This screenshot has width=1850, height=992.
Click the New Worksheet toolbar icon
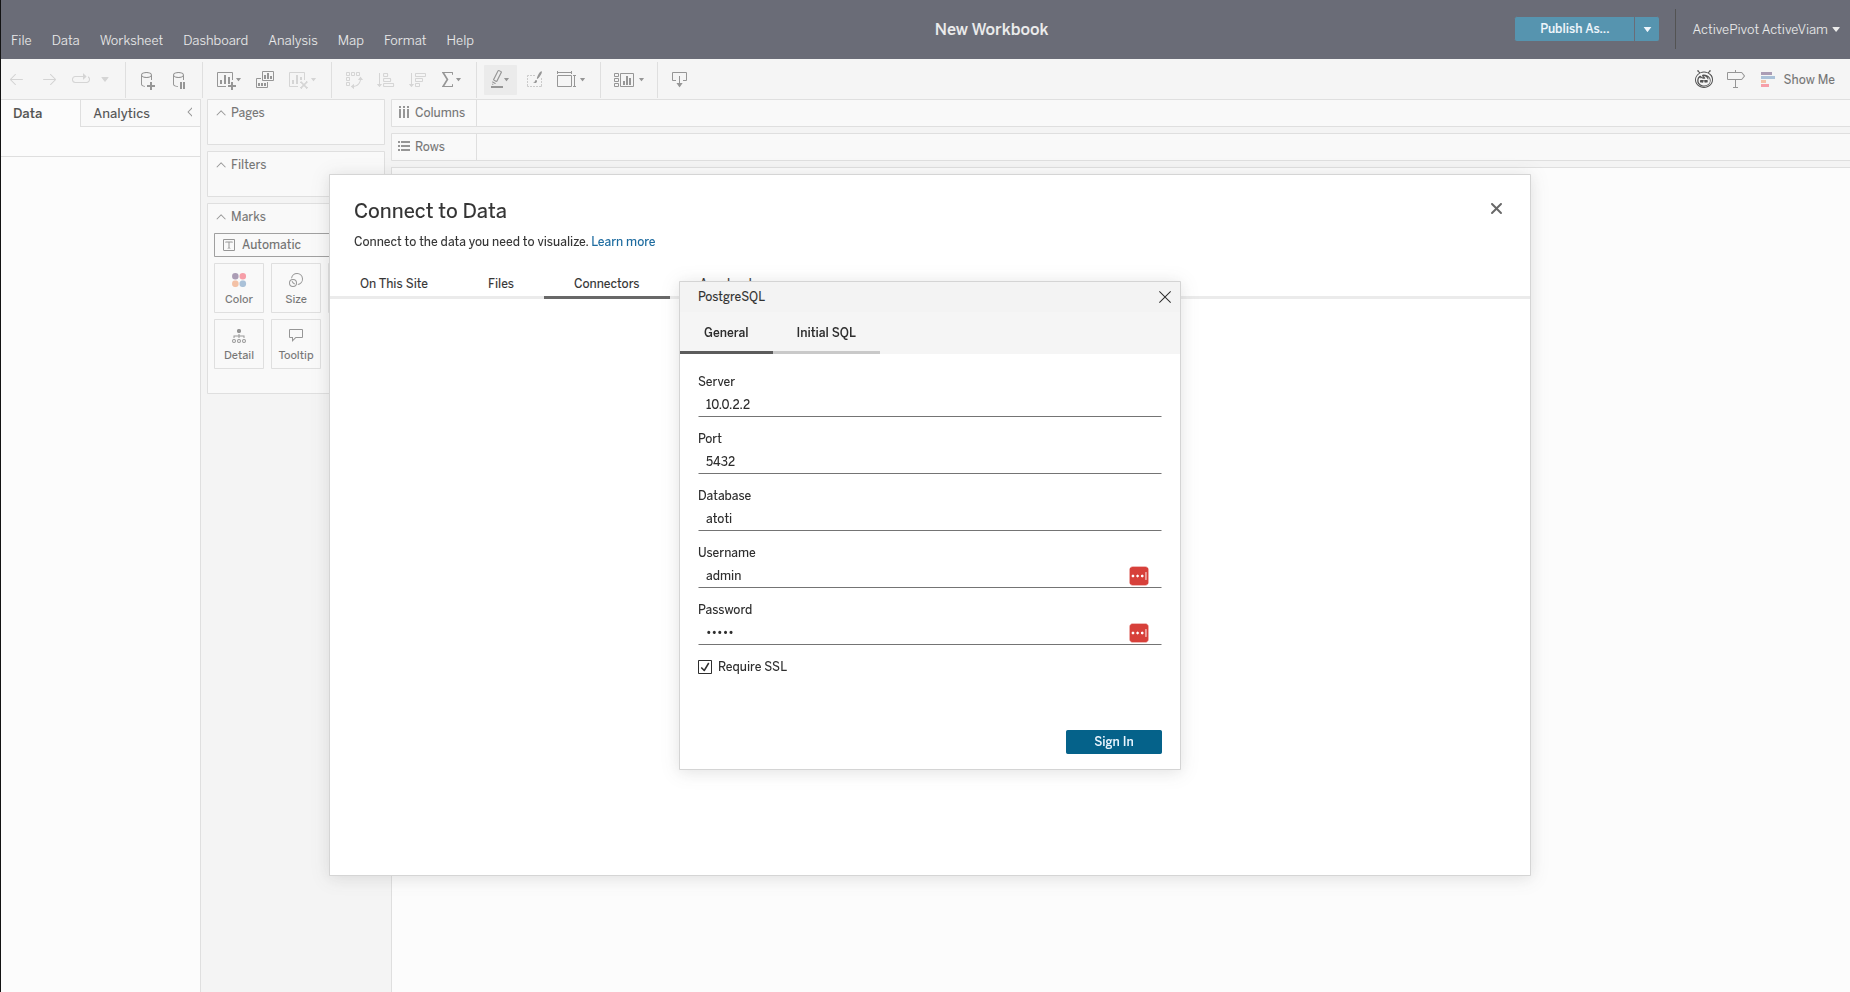click(228, 80)
